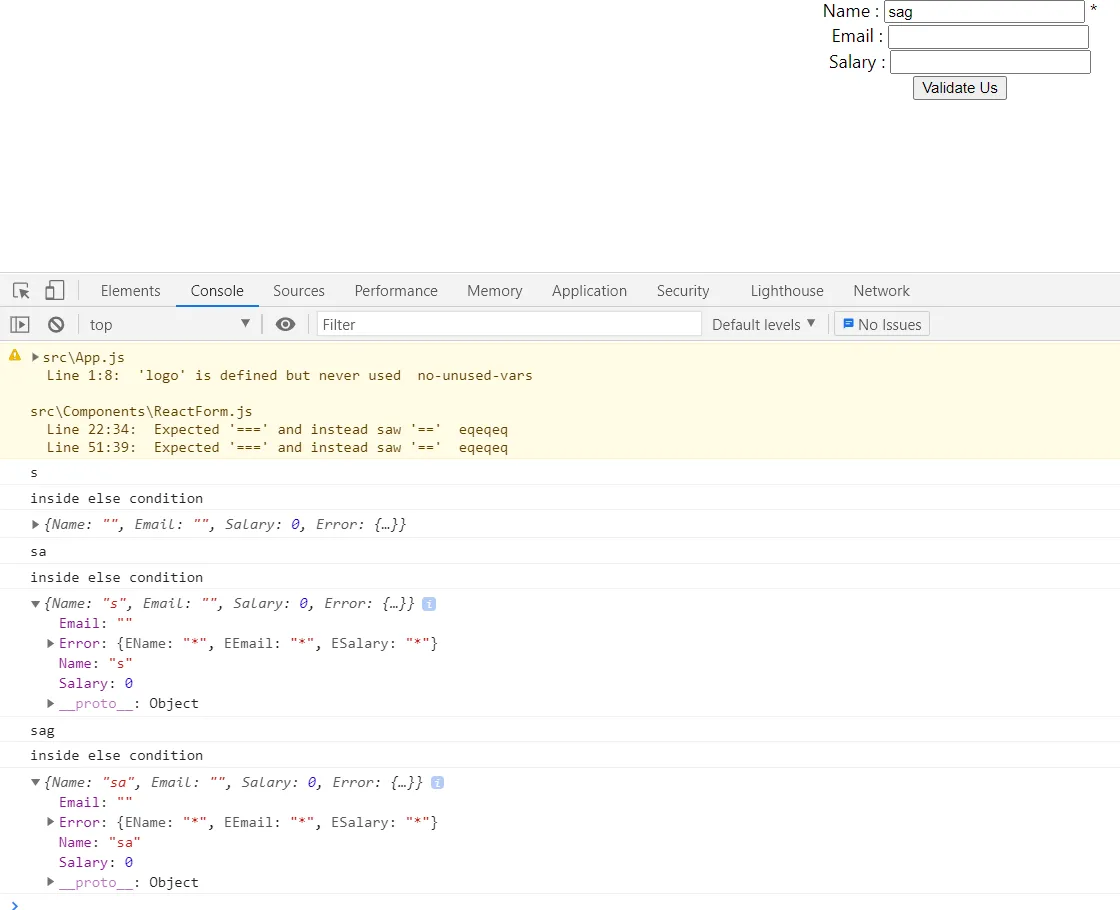Click the src\Components\ReactForm.js text
The height and width of the screenshot is (910, 1120).
click(x=141, y=411)
